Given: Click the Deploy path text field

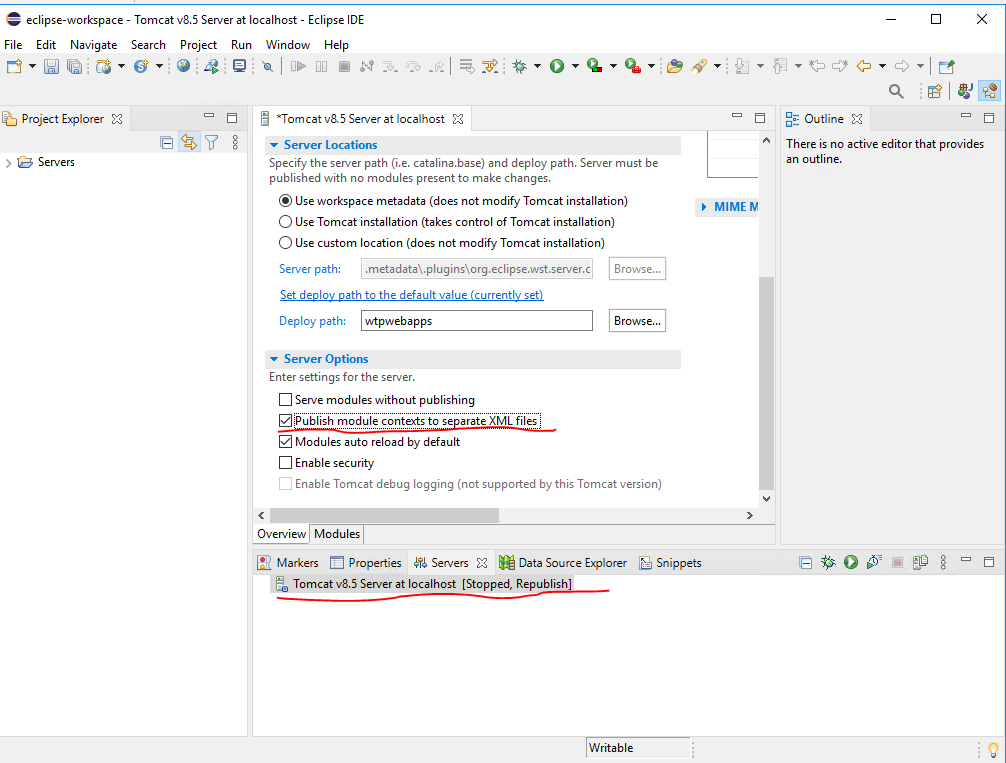Looking at the screenshot, I should pos(477,321).
